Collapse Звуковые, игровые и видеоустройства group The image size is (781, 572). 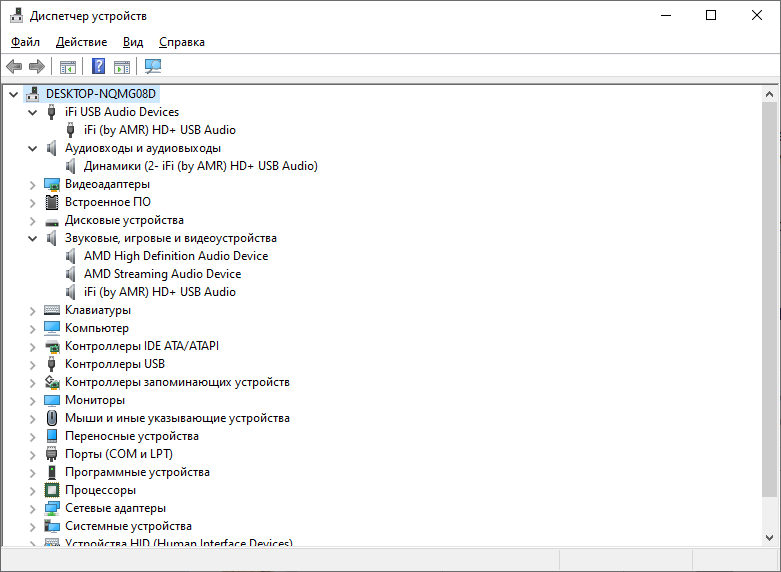[32, 239]
